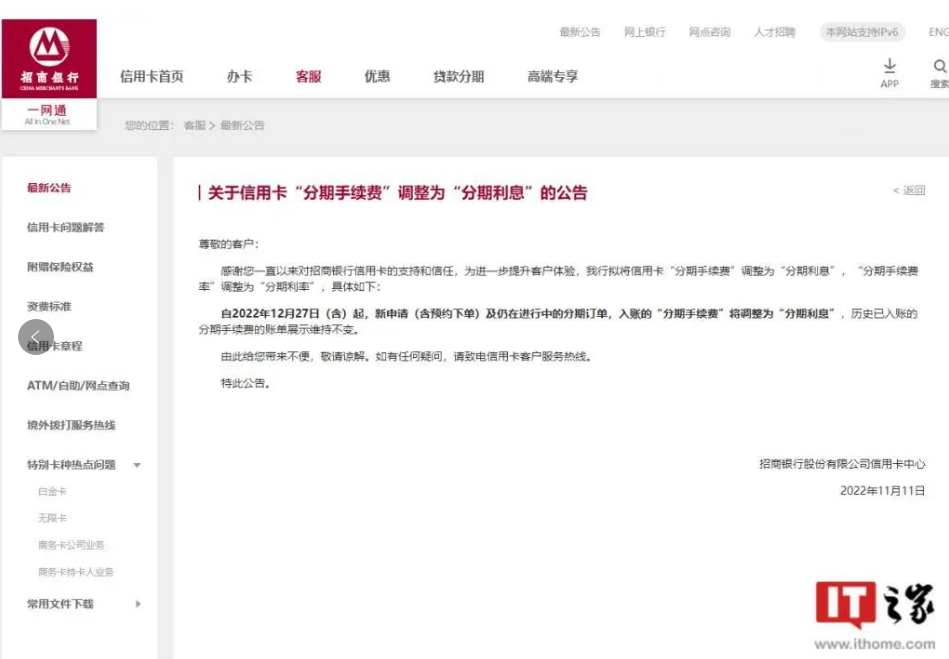The height and width of the screenshot is (659, 949).
Task: Expand 特别卡种热点问题 section arrow
Action: pos(137,465)
